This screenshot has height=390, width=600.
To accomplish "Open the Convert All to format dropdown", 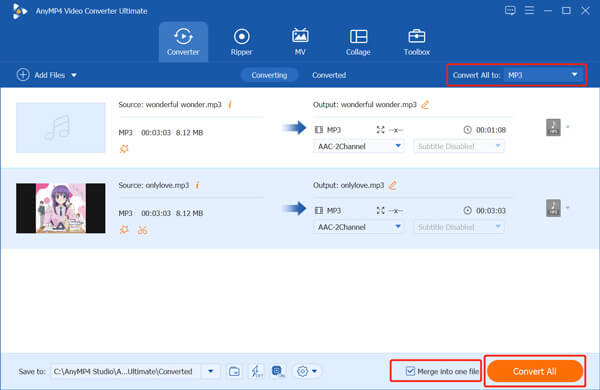I will point(543,75).
